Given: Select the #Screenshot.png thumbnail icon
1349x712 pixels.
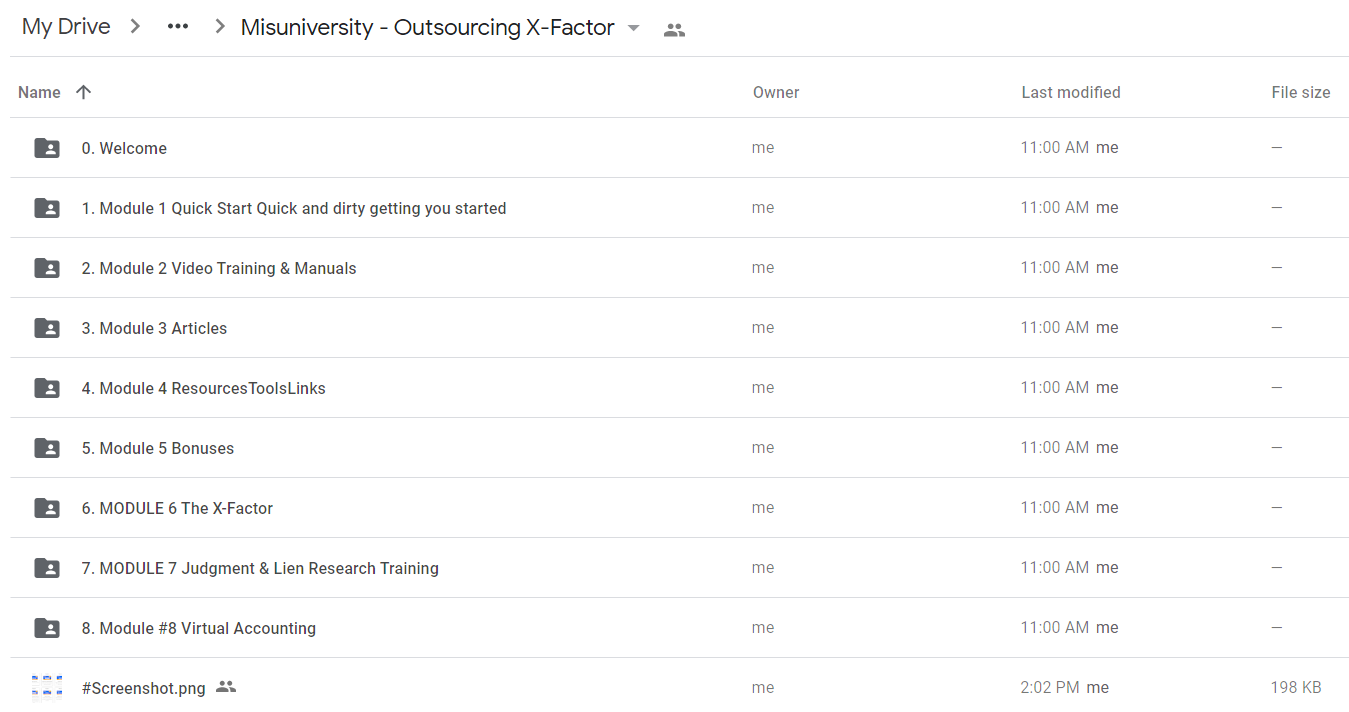Looking at the screenshot, I should coord(47,688).
